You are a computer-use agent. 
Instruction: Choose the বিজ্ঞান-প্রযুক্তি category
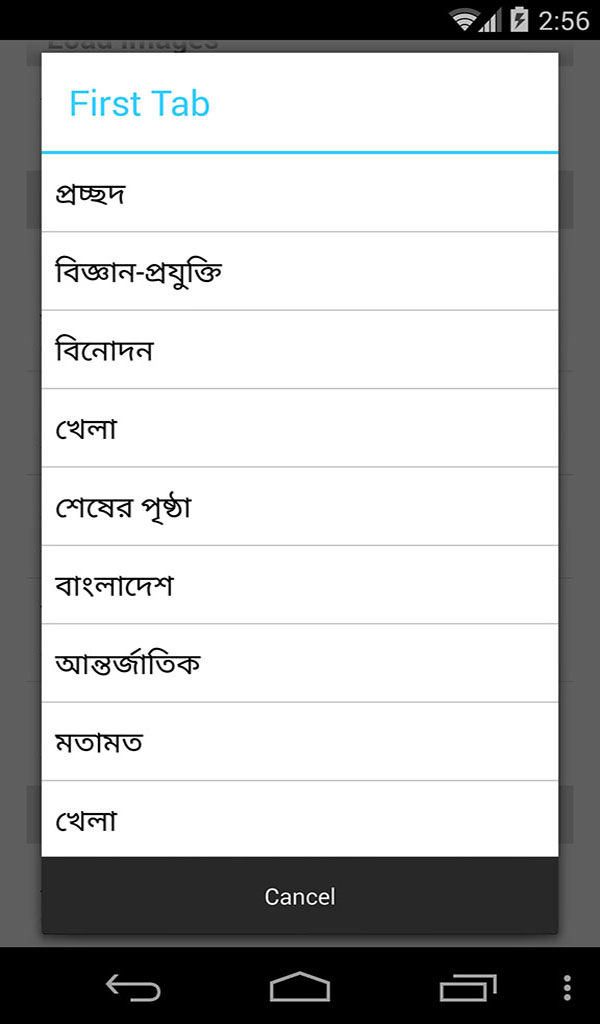click(299, 270)
